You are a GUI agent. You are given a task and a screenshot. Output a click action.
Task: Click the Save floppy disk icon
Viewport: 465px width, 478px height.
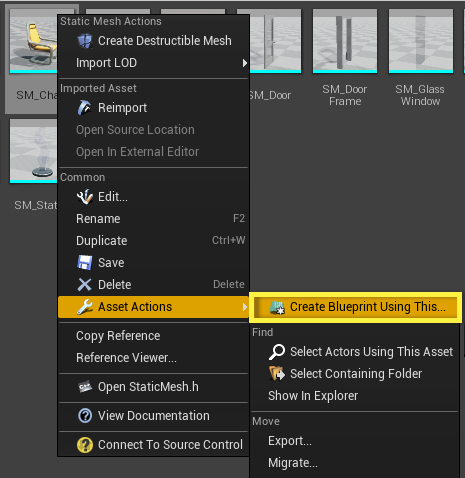click(x=85, y=263)
